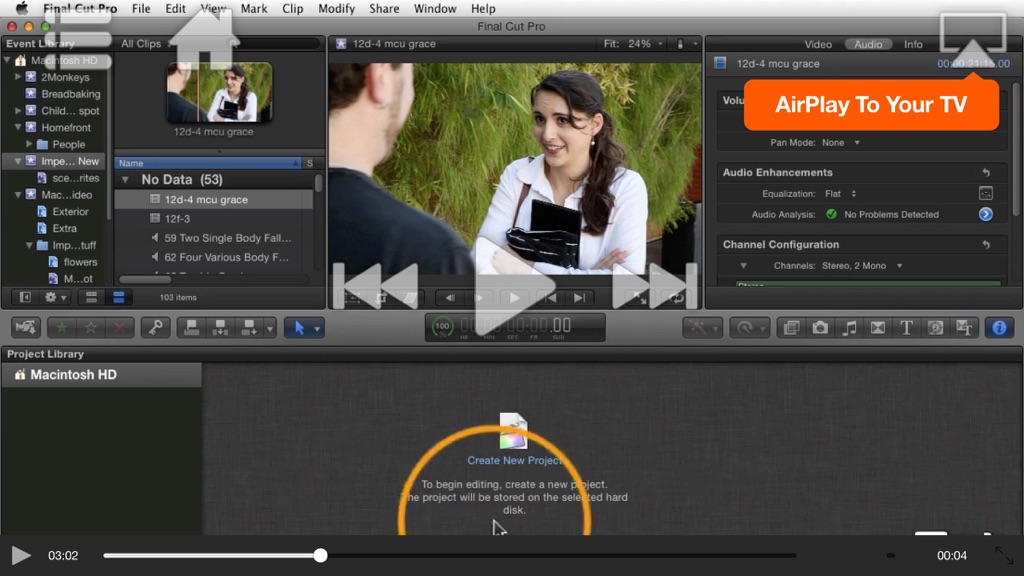Click the large rewind overlay button

pyautogui.click(x=376, y=285)
